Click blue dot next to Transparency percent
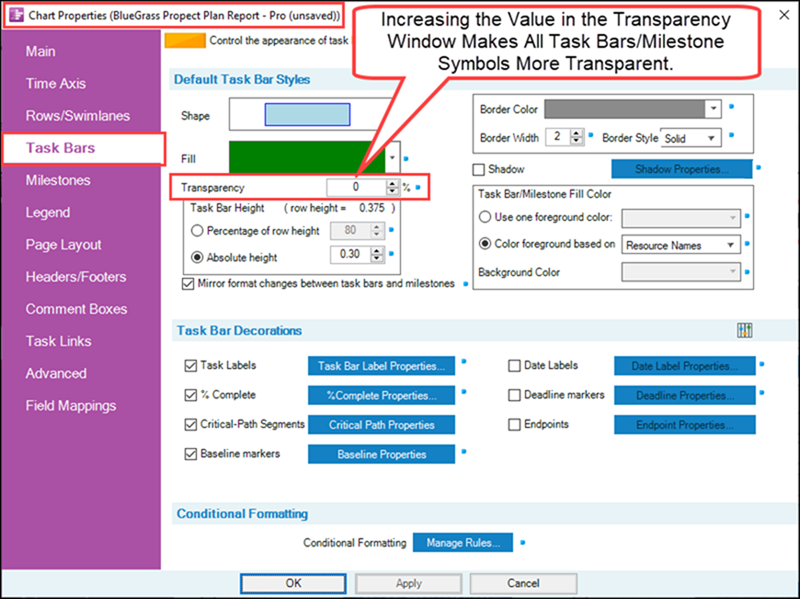Screen dimensions: 800x599 [418, 187]
